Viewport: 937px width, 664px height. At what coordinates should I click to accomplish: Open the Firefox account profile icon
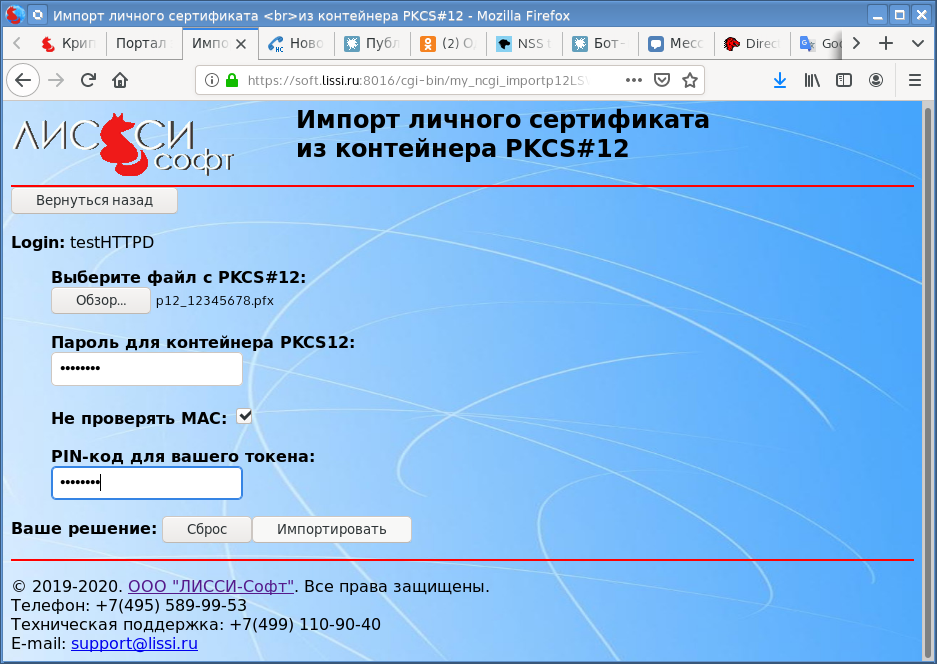pyautogui.click(x=876, y=80)
